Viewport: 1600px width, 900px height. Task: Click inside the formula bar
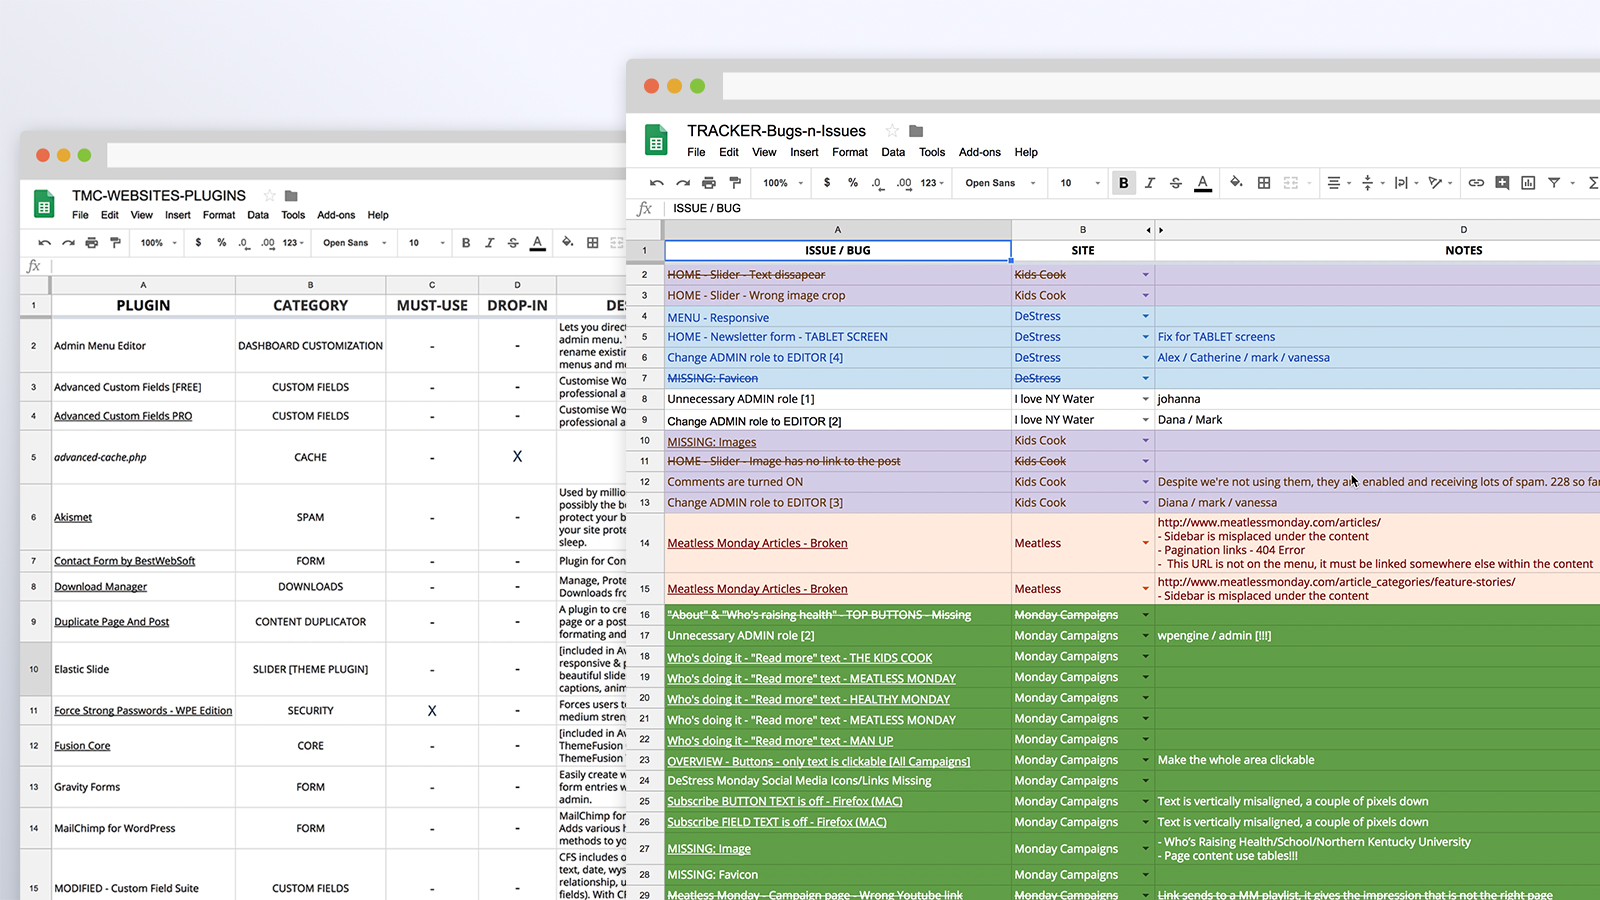click(900, 208)
